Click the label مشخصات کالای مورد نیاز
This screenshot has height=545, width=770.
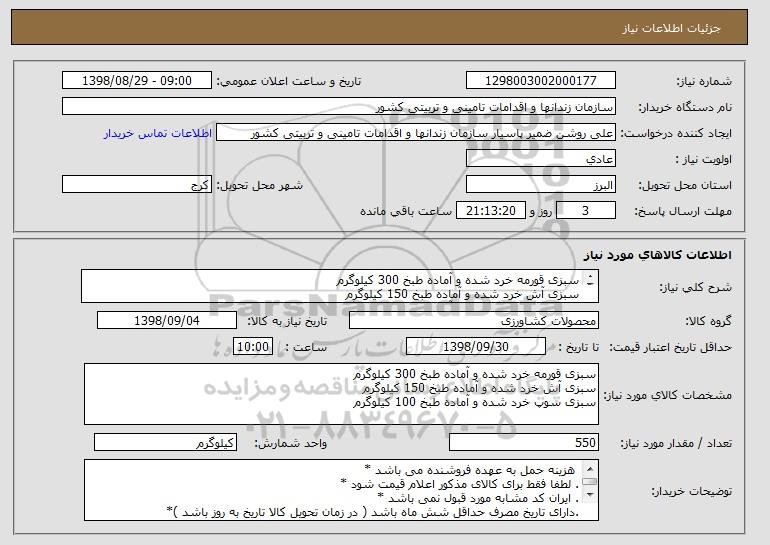coord(667,395)
